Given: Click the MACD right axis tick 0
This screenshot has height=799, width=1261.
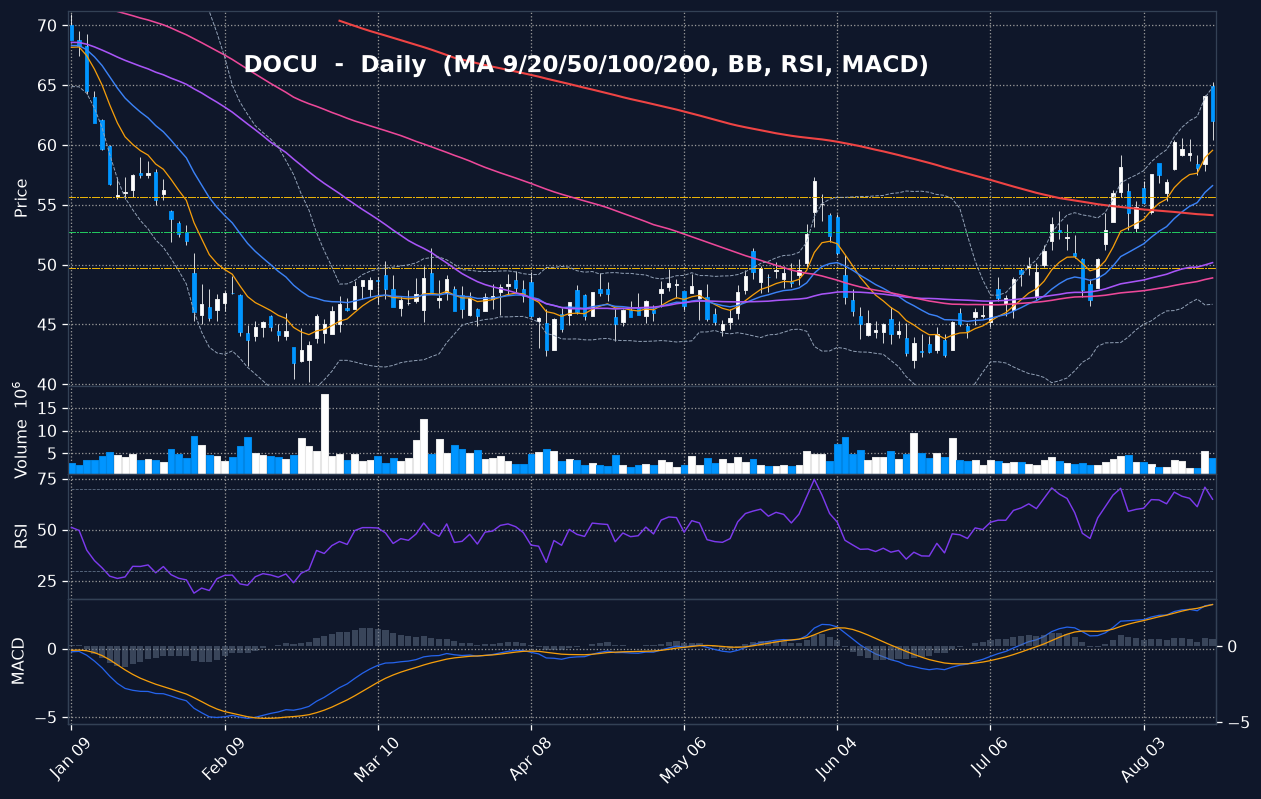Looking at the screenshot, I should coord(1232,647).
